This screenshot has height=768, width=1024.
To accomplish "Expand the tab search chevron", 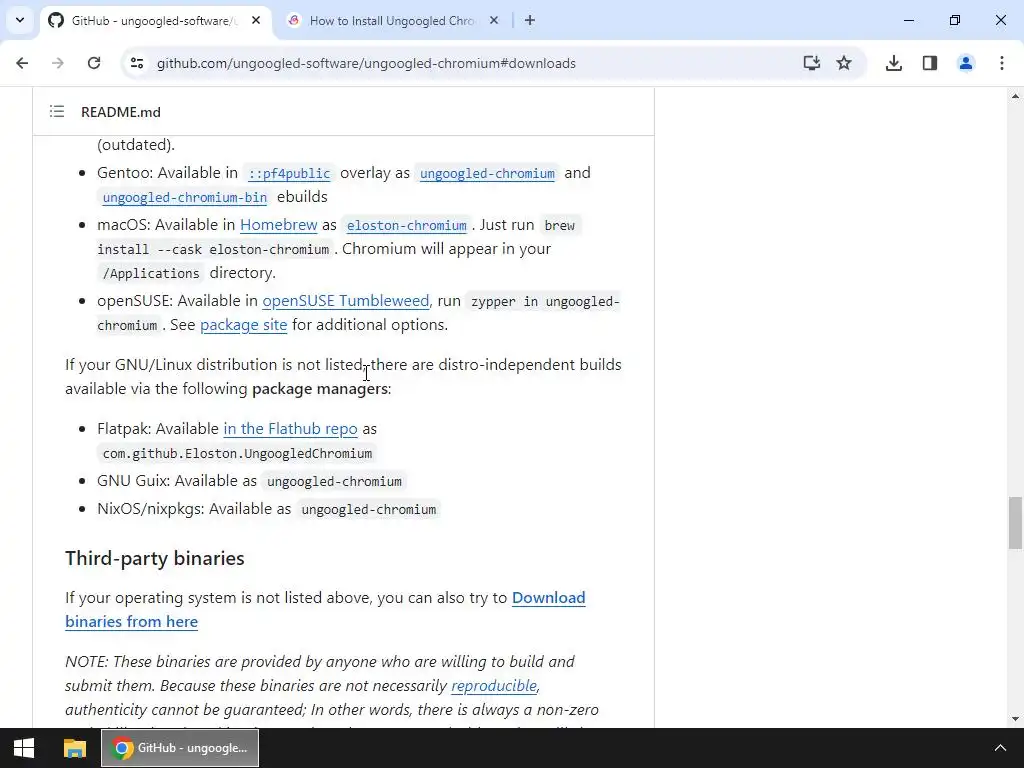I will click(20, 20).
